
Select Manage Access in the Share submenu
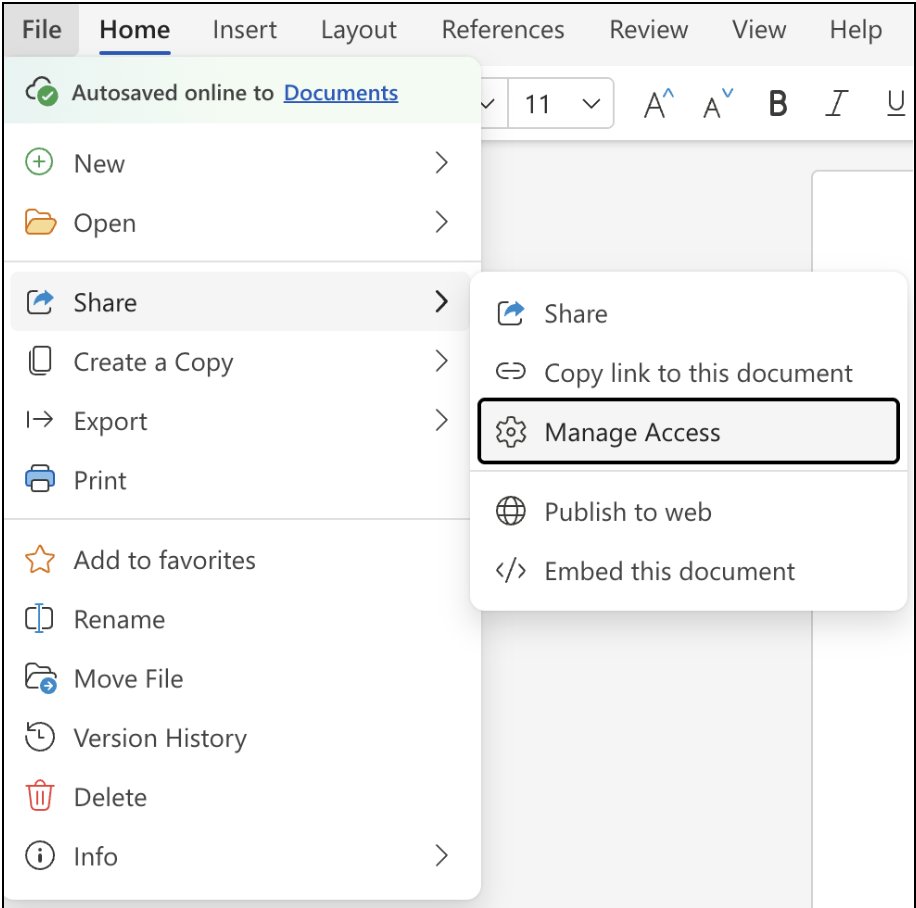688,432
